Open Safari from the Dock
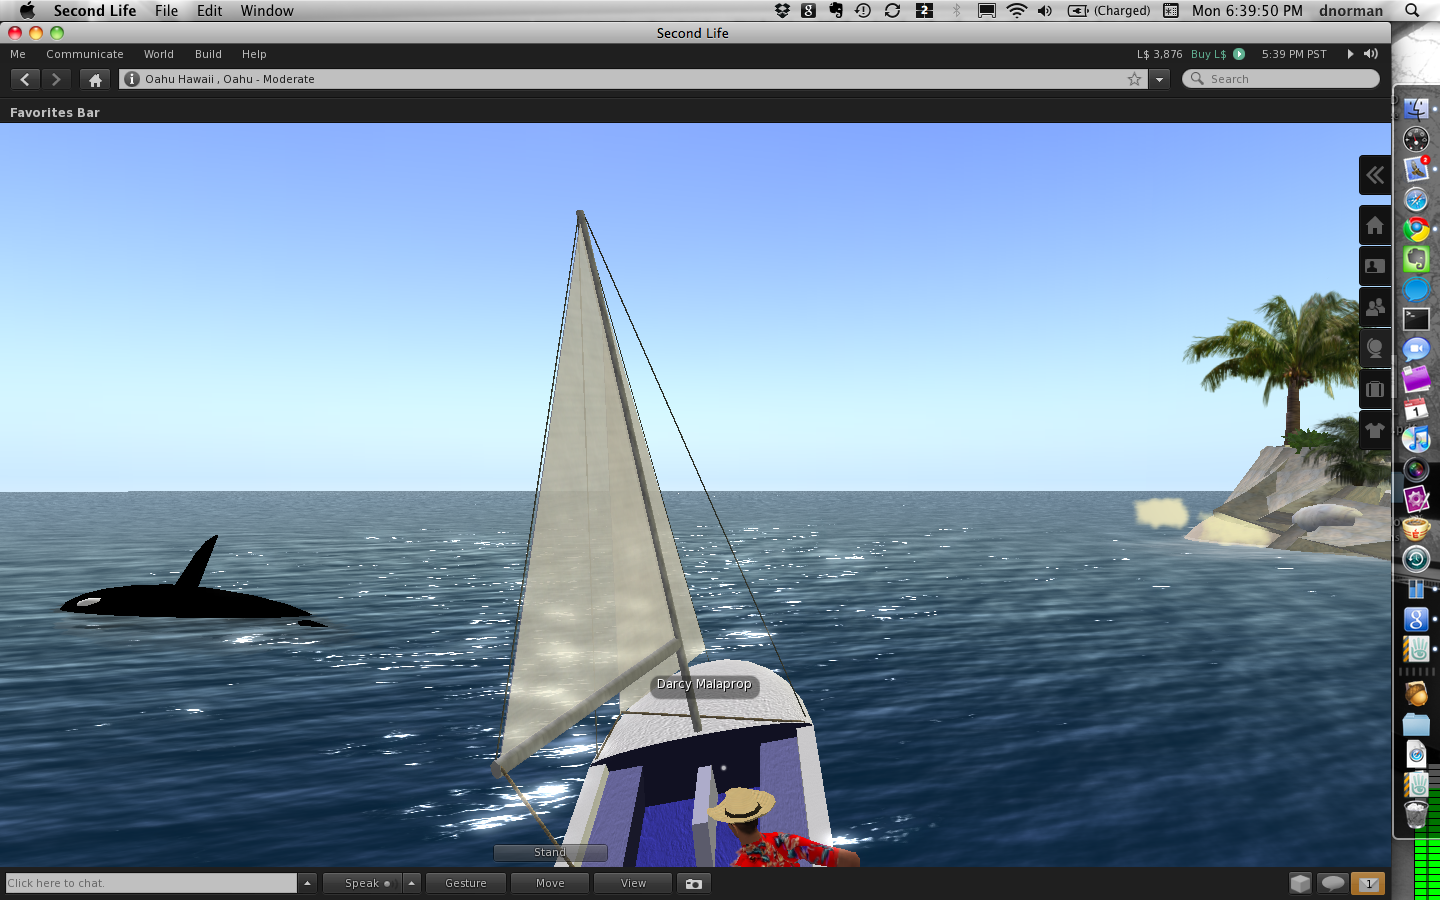Image resolution: width=1440 pixels, height=900 pixels. click(1416, 200)
